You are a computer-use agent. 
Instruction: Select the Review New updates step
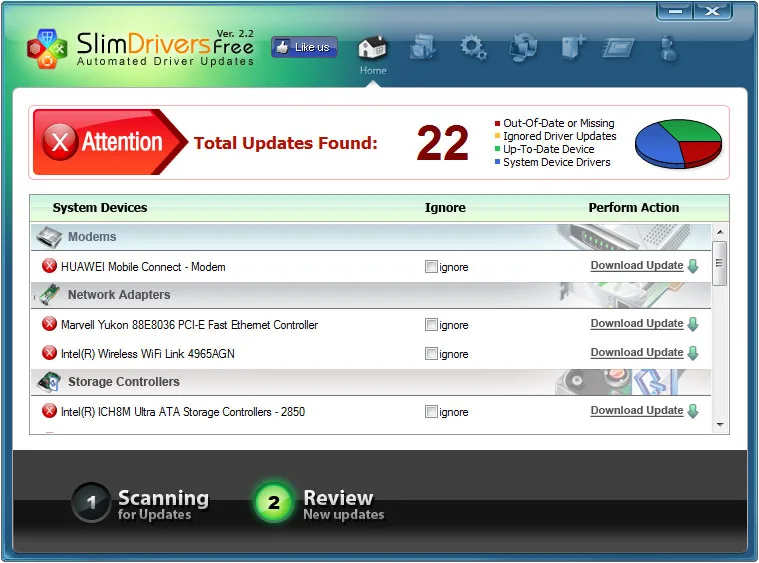click(319, 503)
